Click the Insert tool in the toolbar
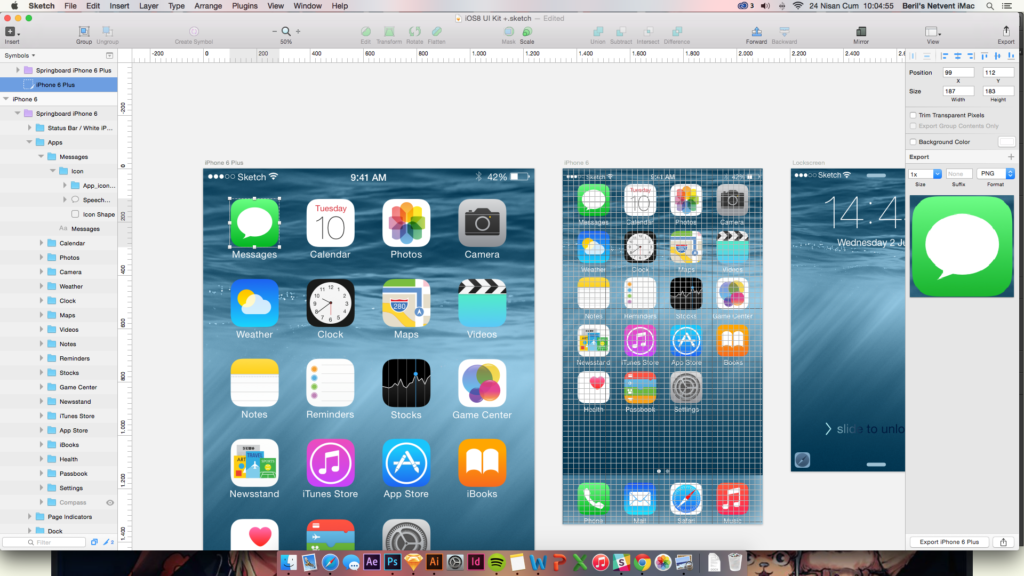The height and width of the screenshot is (576, 1024). (x=12, y=32)
